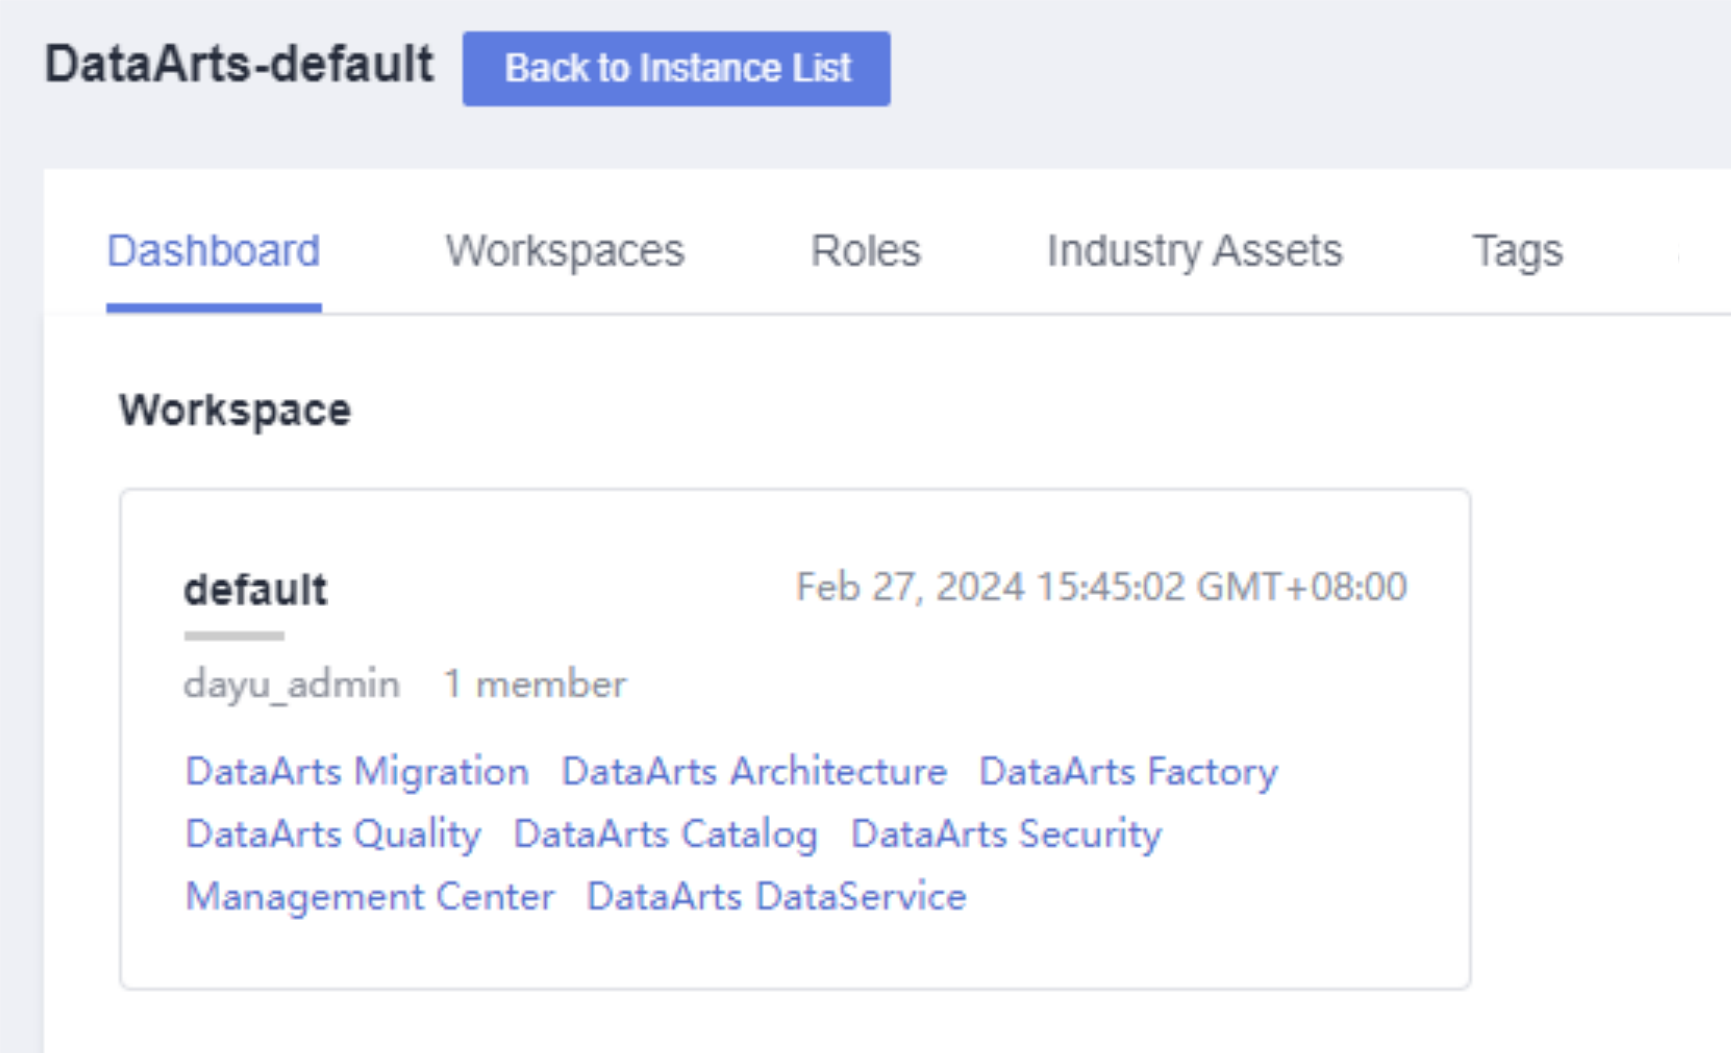Click the Feb 27, 2024 timestamp

(x=1101, y=587)
